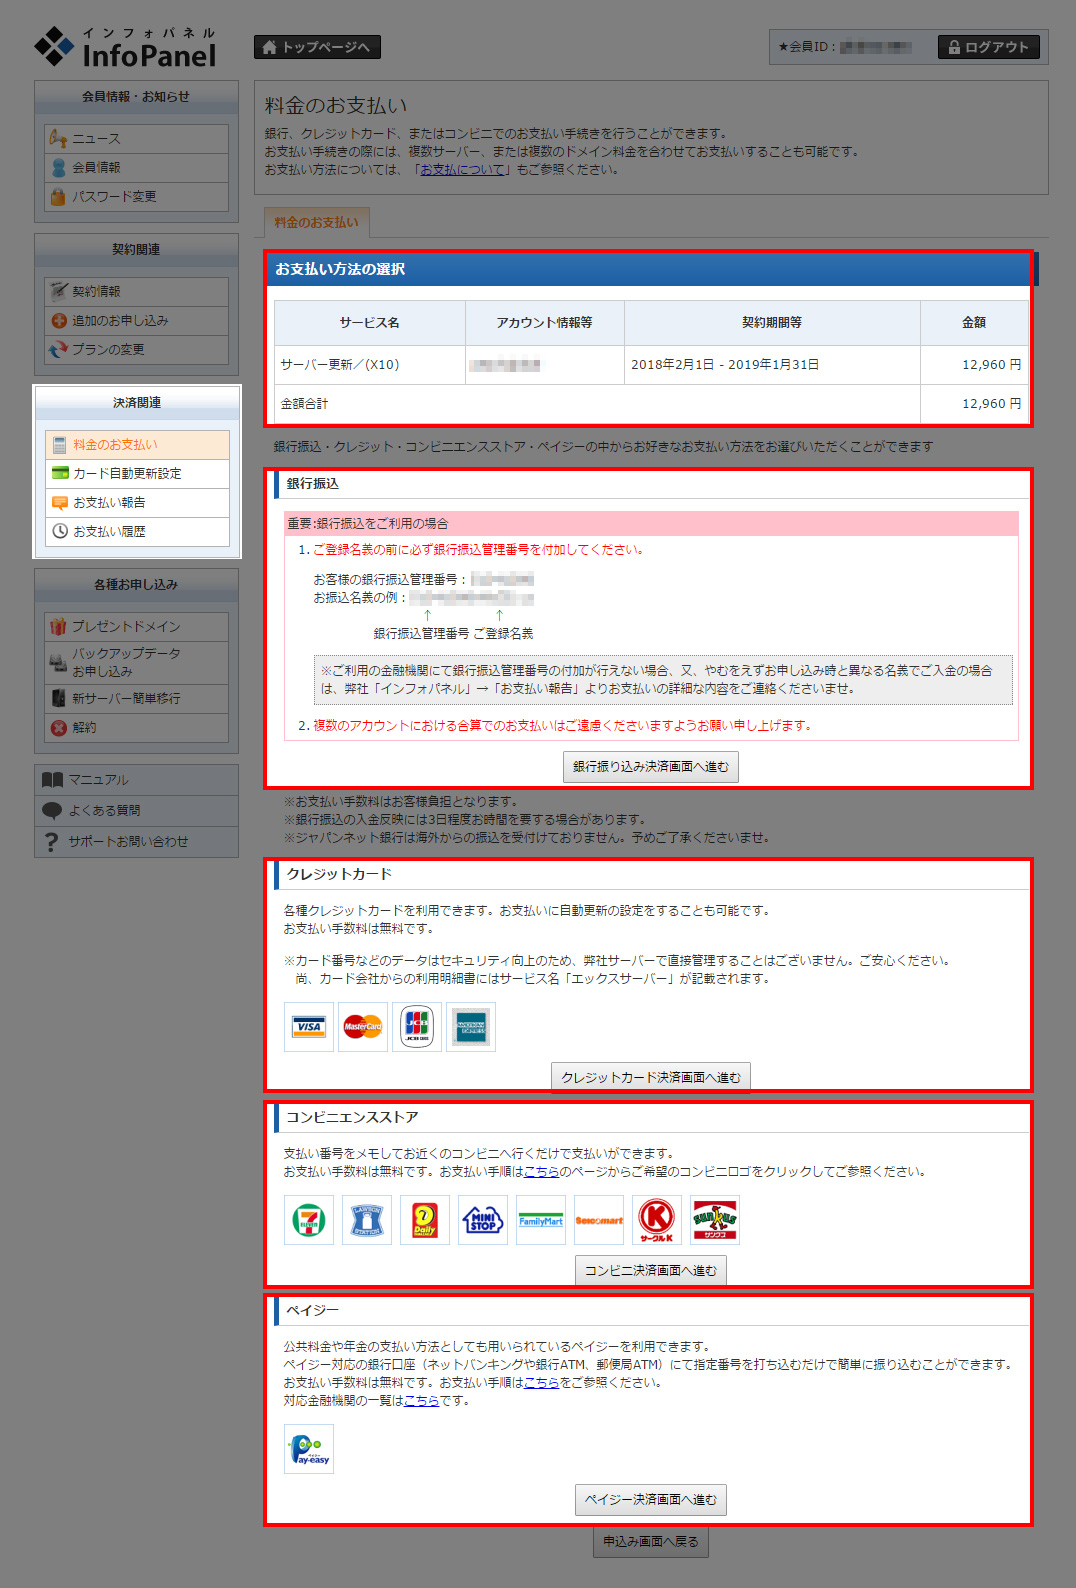Click 申込み画面へ戻る button
The height and width of the screenshot is (1588, 1076).
[651, 1541]
